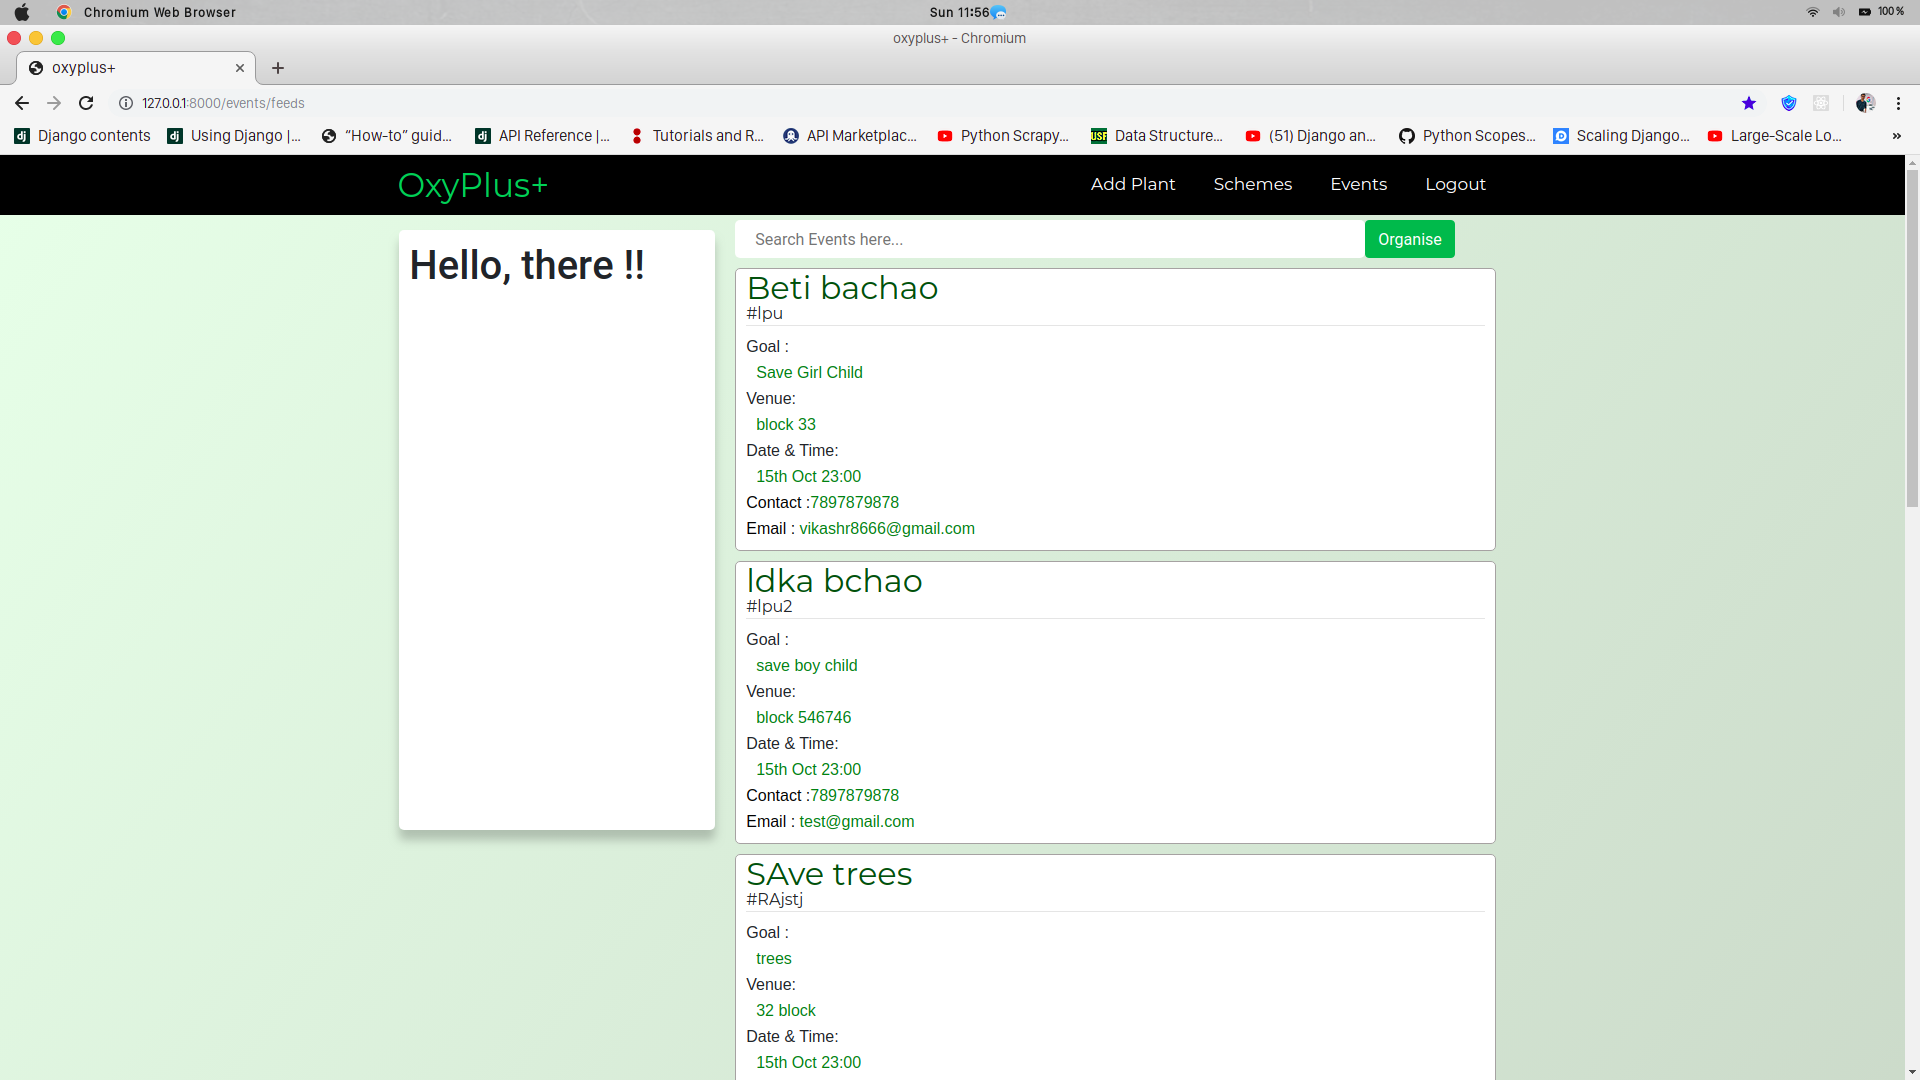Open a new browser tab
The width and height of the screenshot is (1920, 1080).
[x=278, y=68]
